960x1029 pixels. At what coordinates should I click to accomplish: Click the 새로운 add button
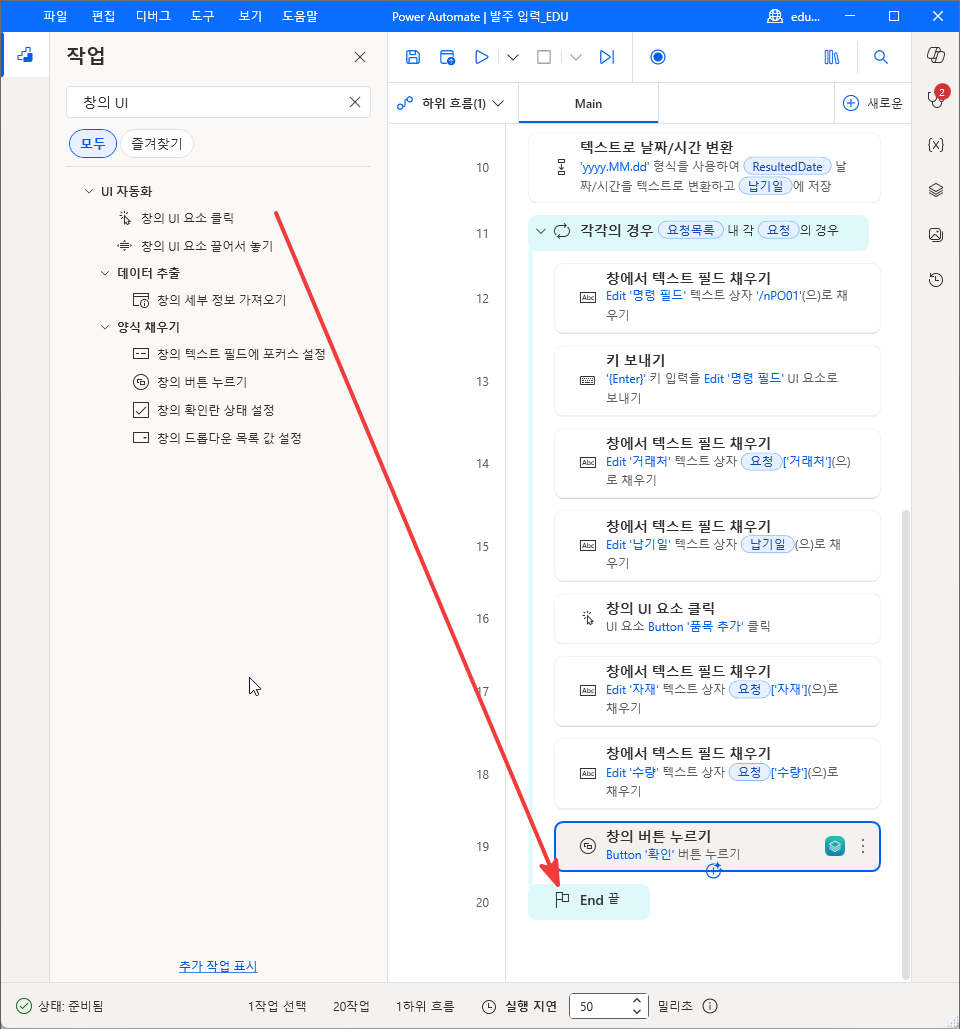point(872,103)
